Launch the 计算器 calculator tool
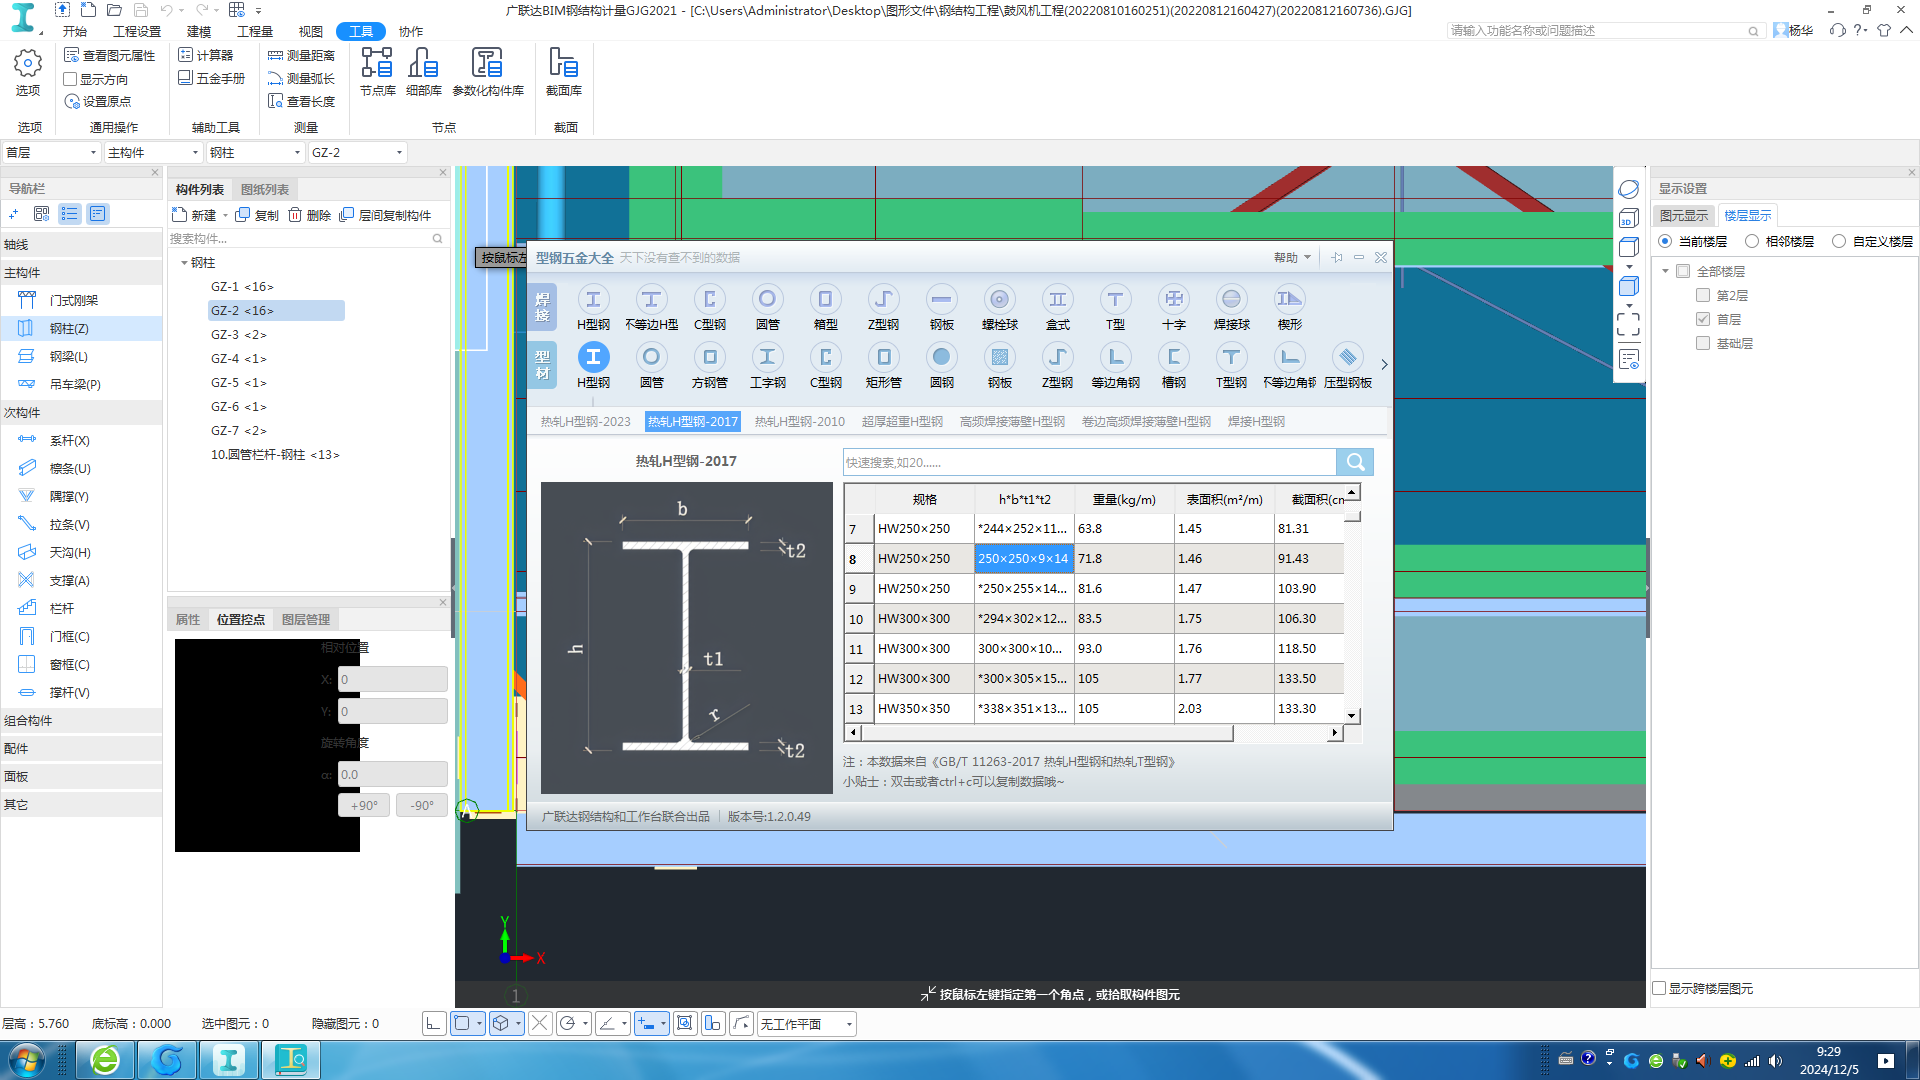This screenshot has width=1920, height=1080. (206, 55)
